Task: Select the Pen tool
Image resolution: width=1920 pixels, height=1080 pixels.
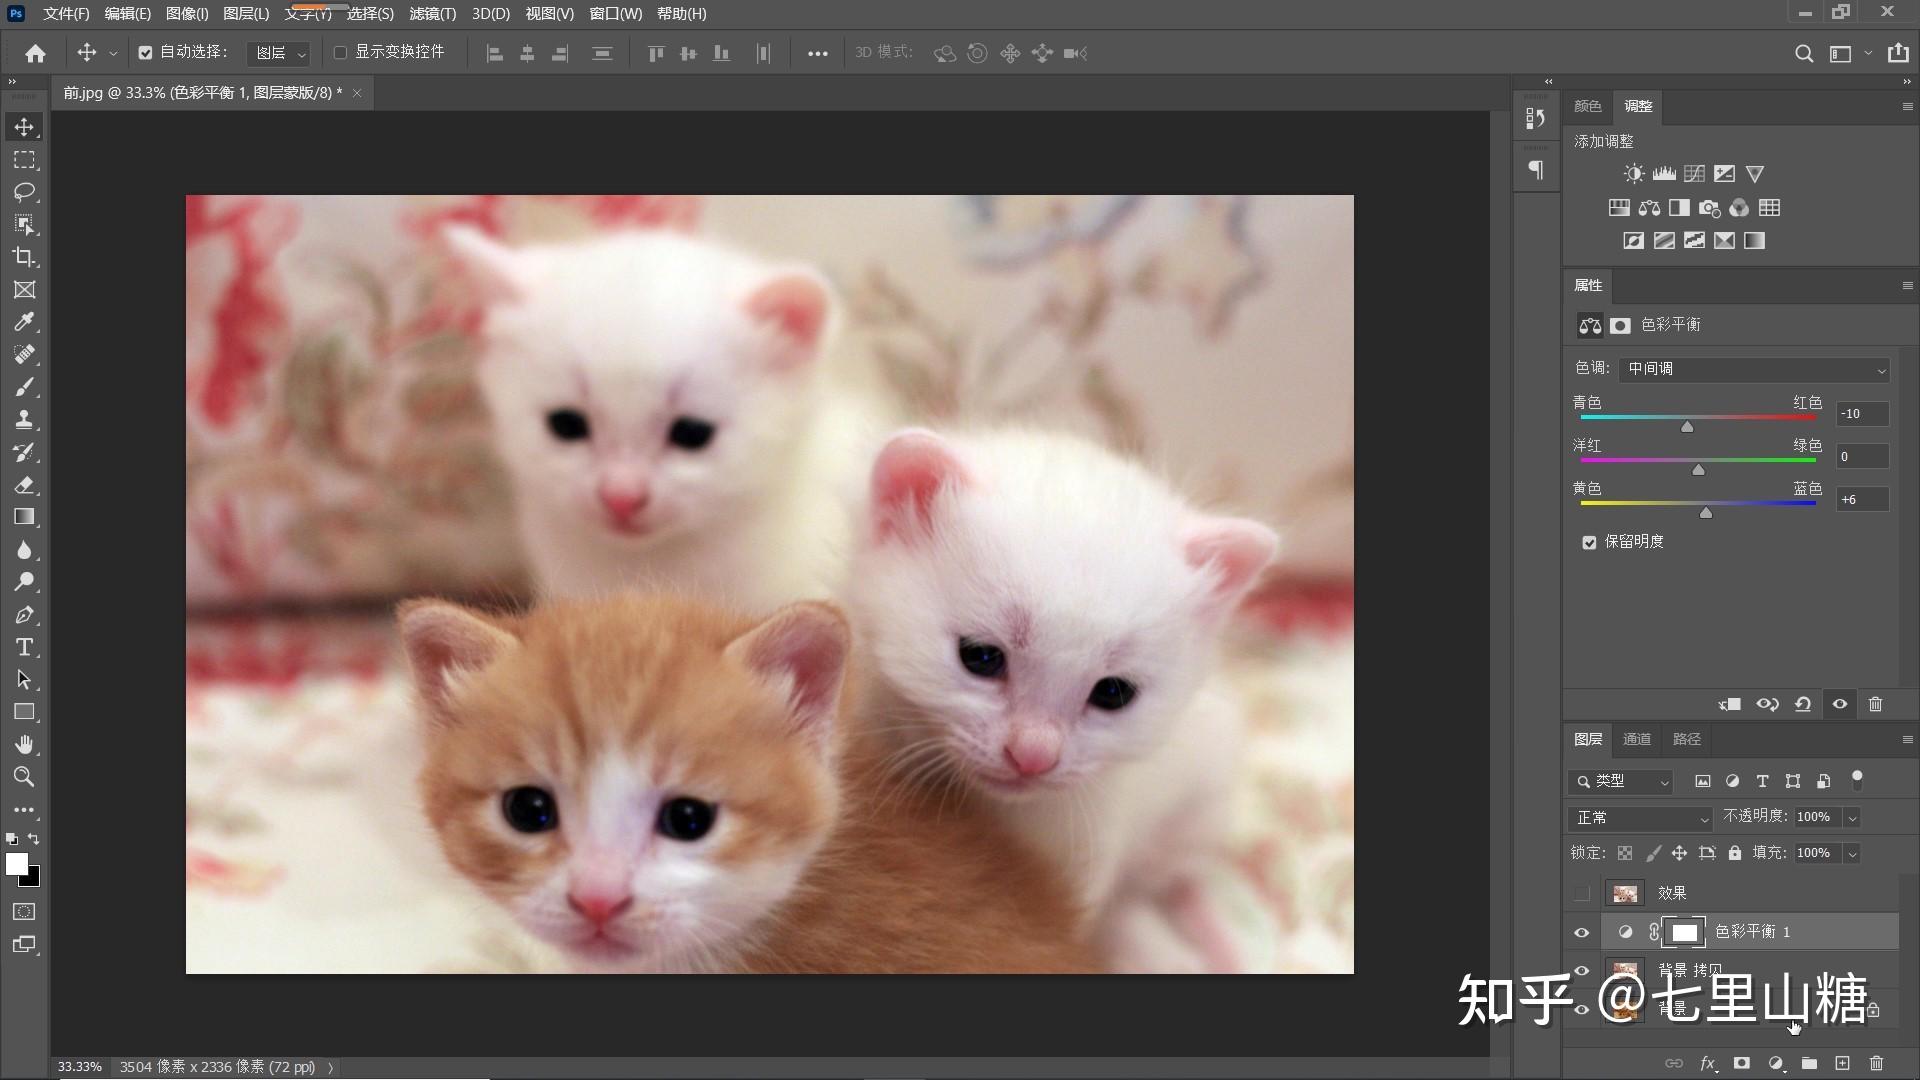Action: click(24, 615)
